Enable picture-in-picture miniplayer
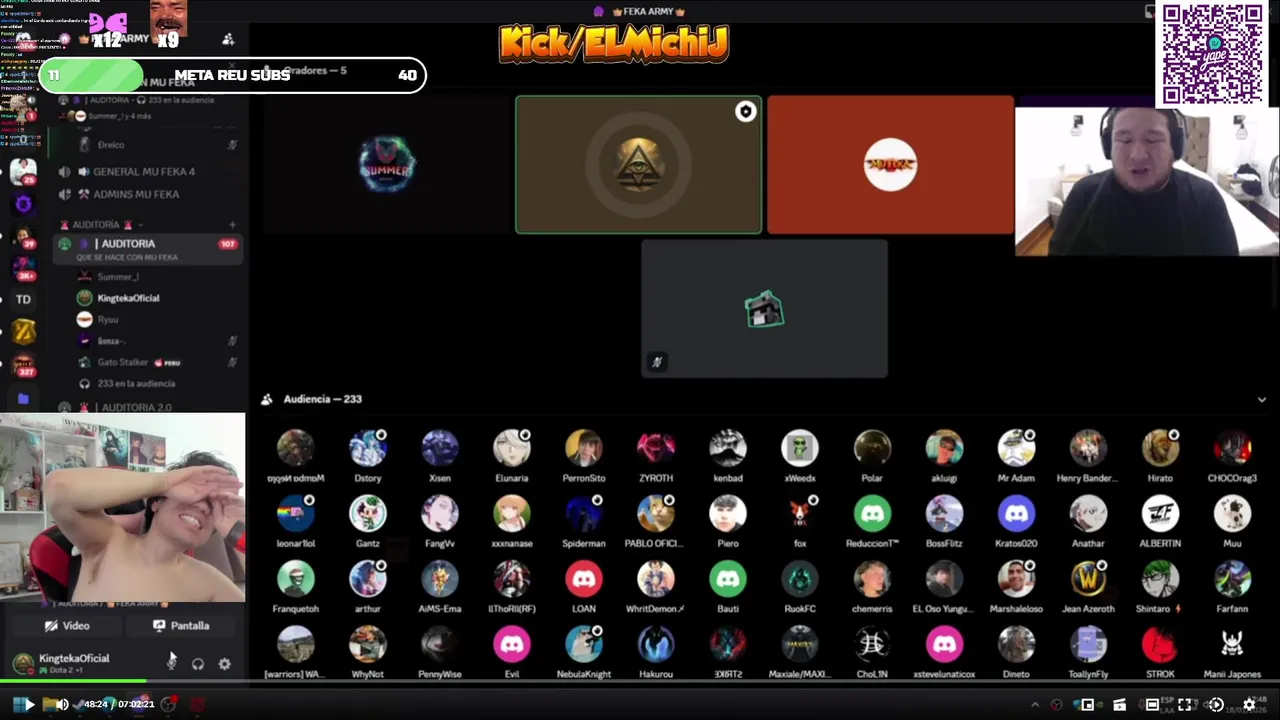1280x720 pixels. pyautogui.click(x=1087, y=705)
